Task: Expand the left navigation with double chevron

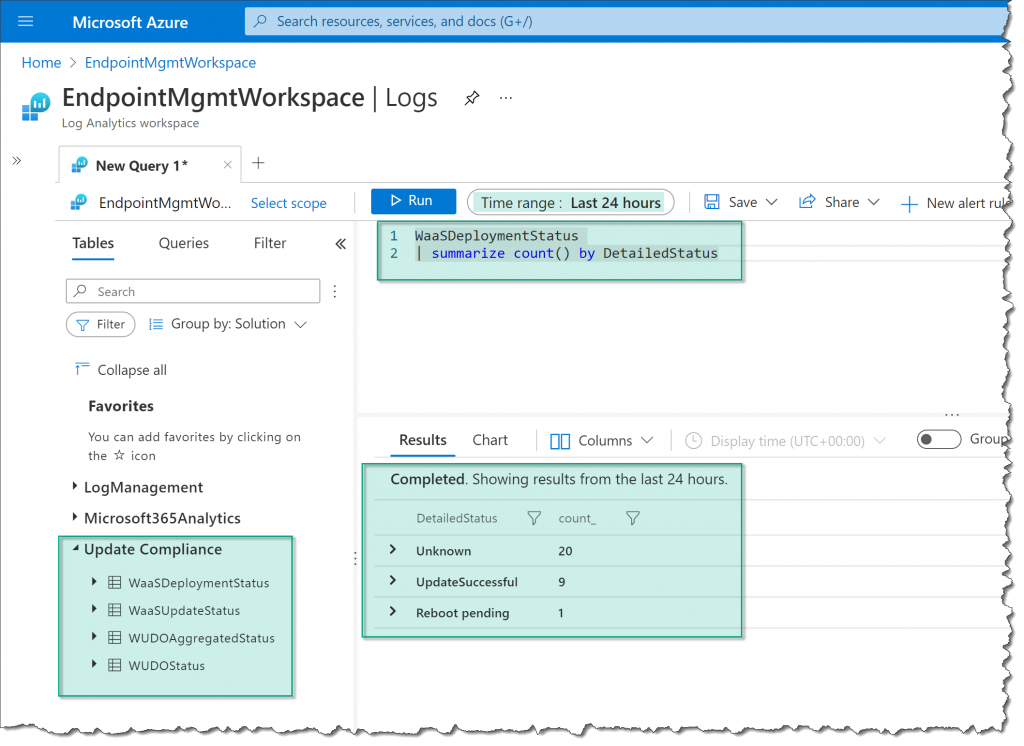Action: coord(17,161)
